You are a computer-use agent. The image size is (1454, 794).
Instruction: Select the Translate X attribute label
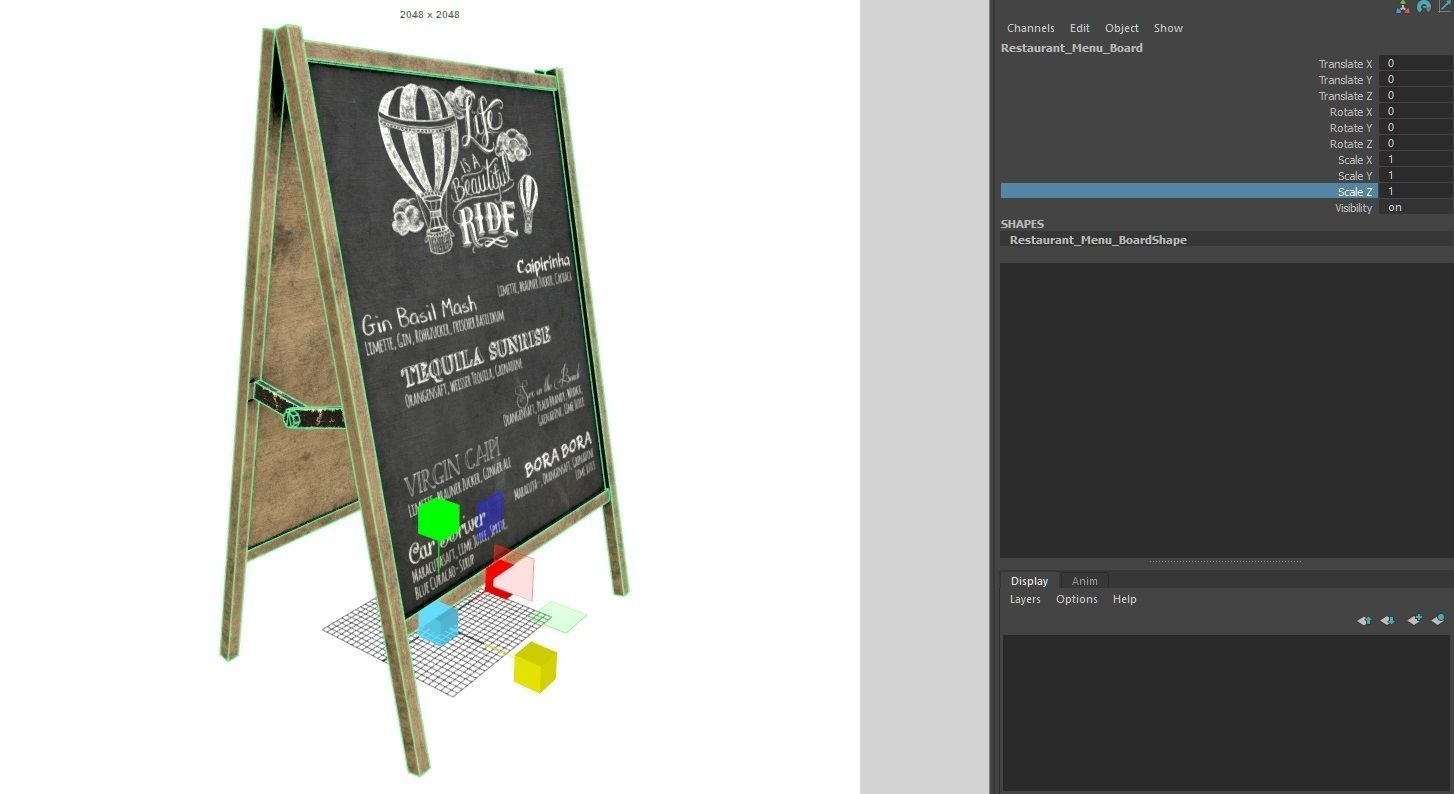pyautogui.click(x=1345, y=64)
